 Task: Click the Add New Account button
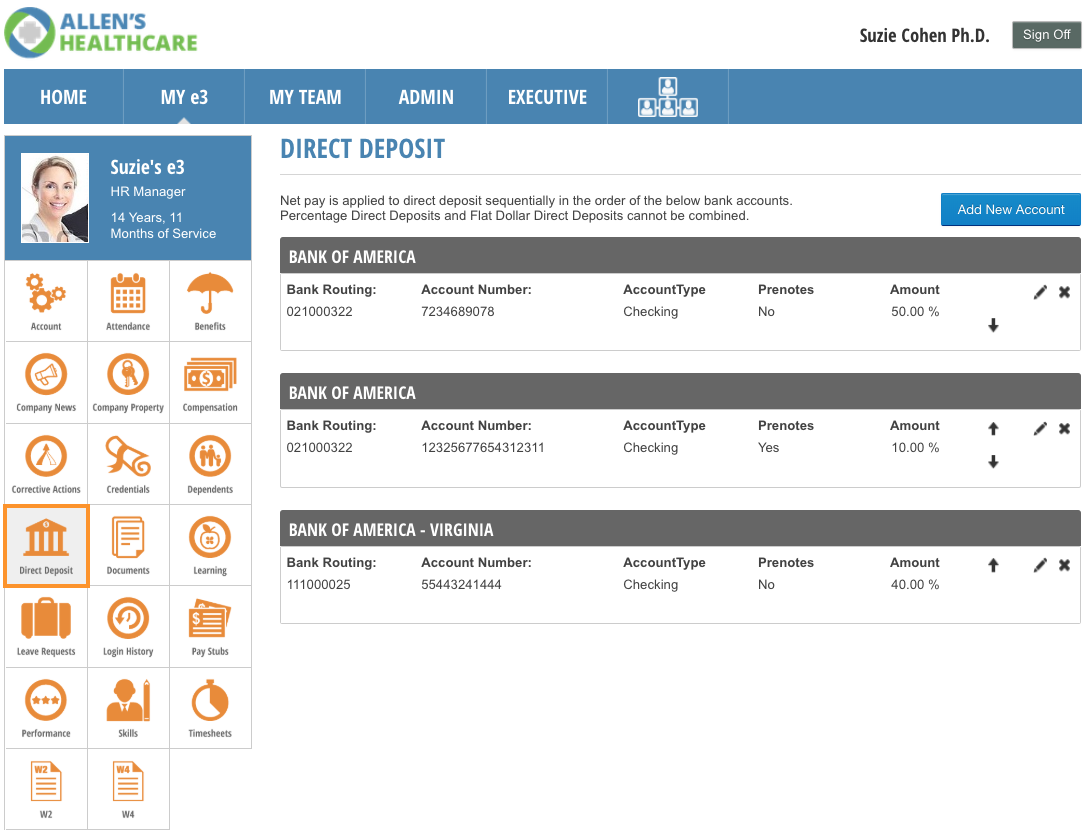click(x=1010, y=209)
